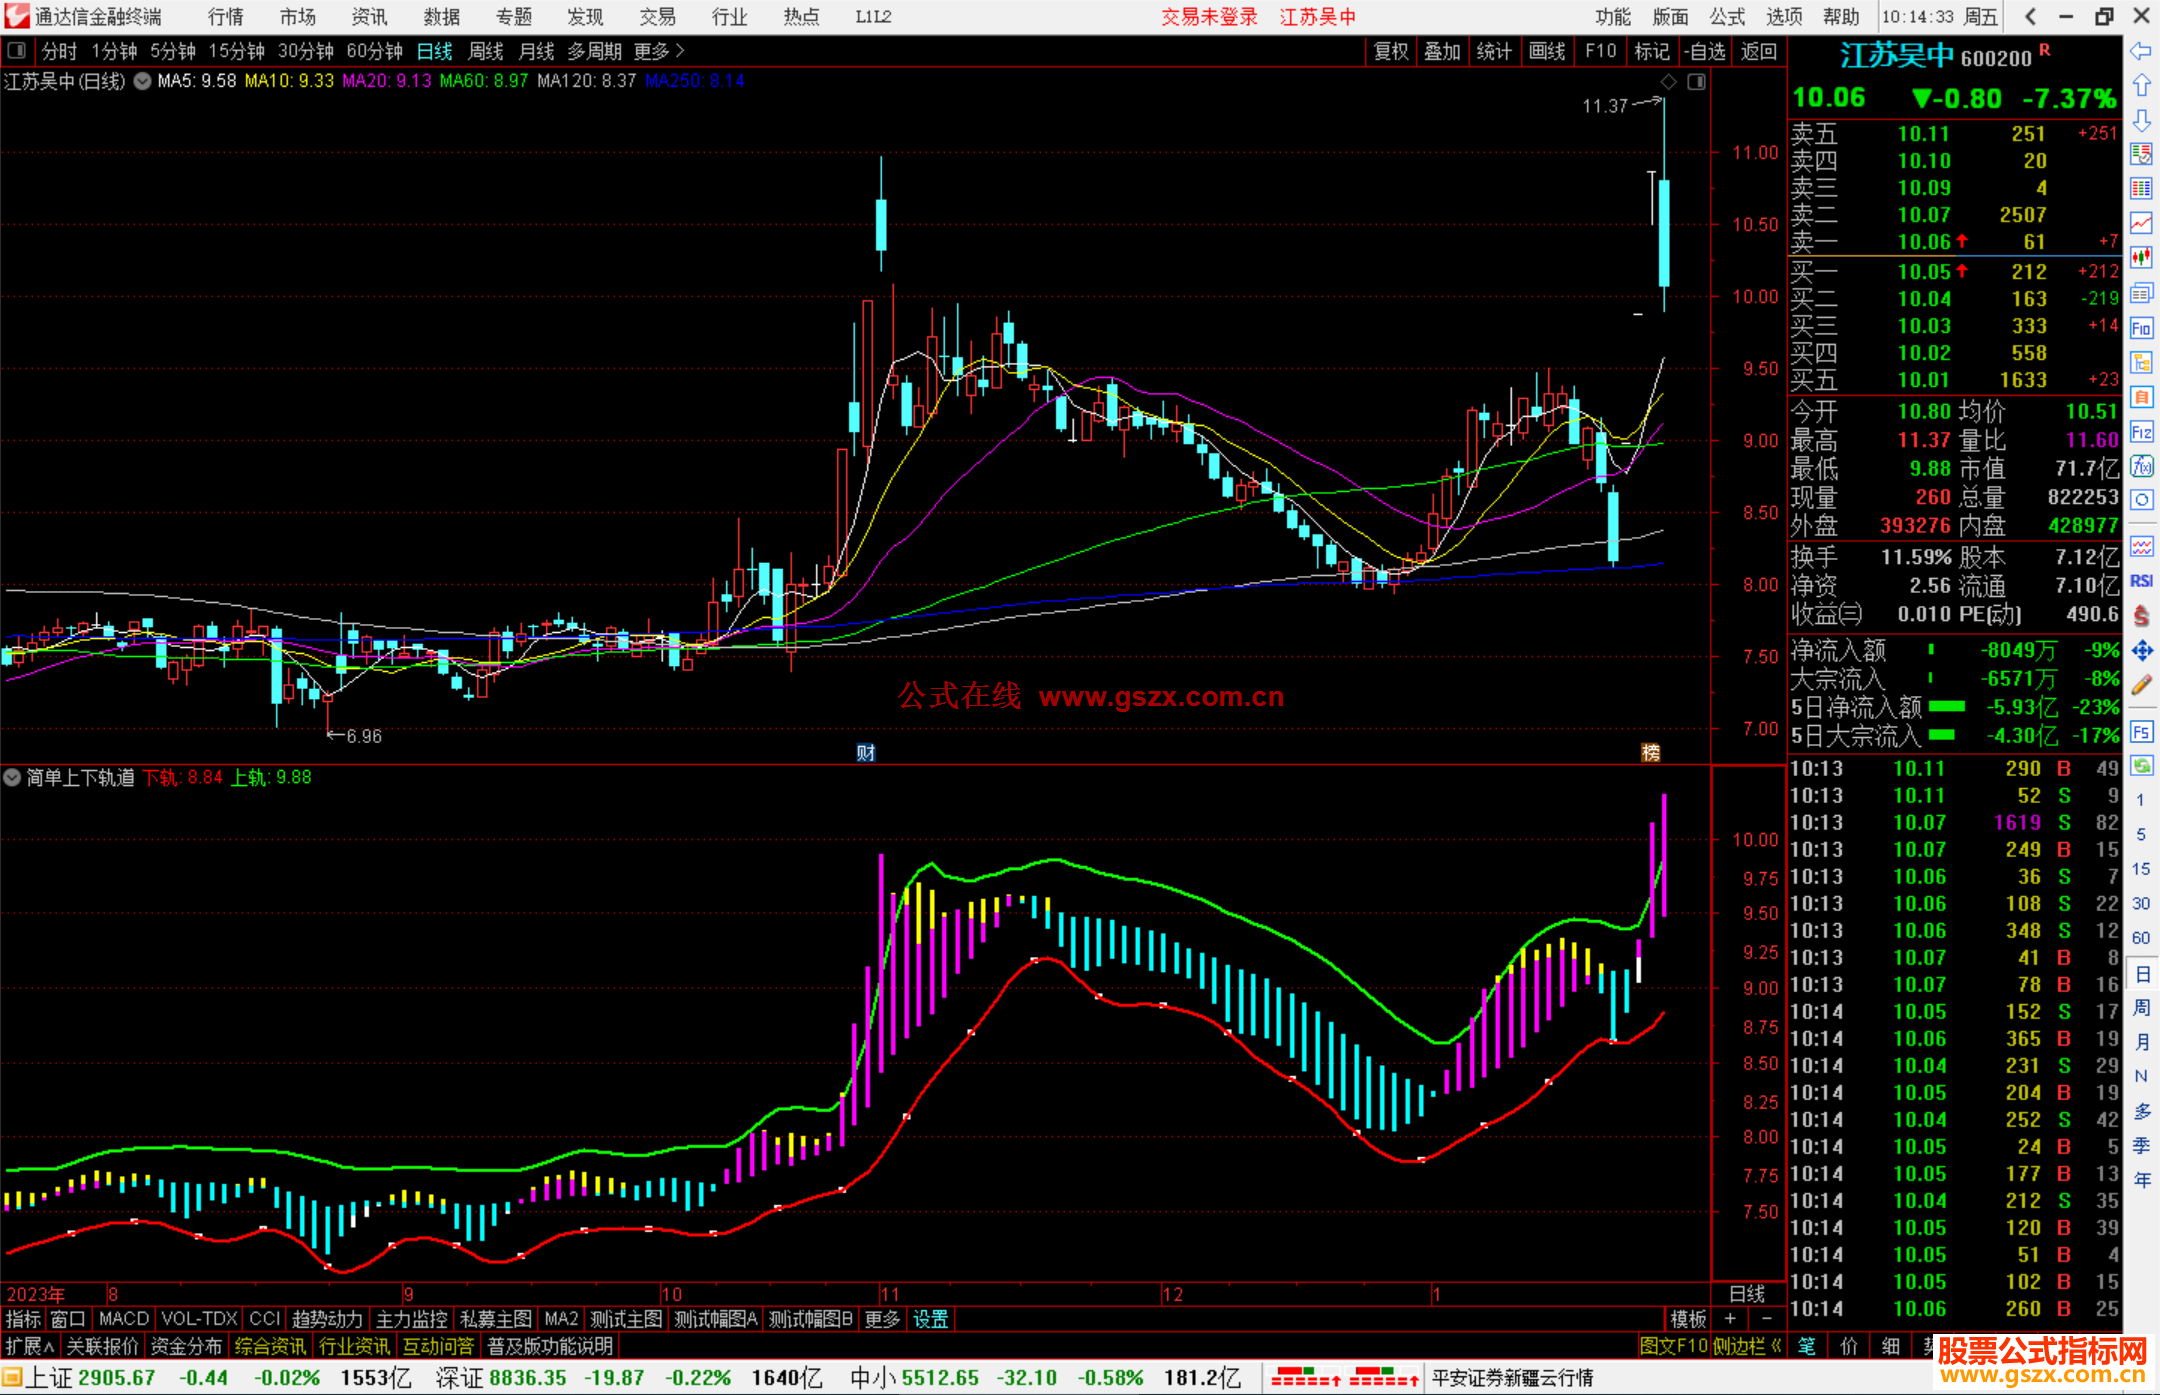Select the 周线 weekly period
Viewport: 2160px width, 1395px height.
click(x=486, y=51)
